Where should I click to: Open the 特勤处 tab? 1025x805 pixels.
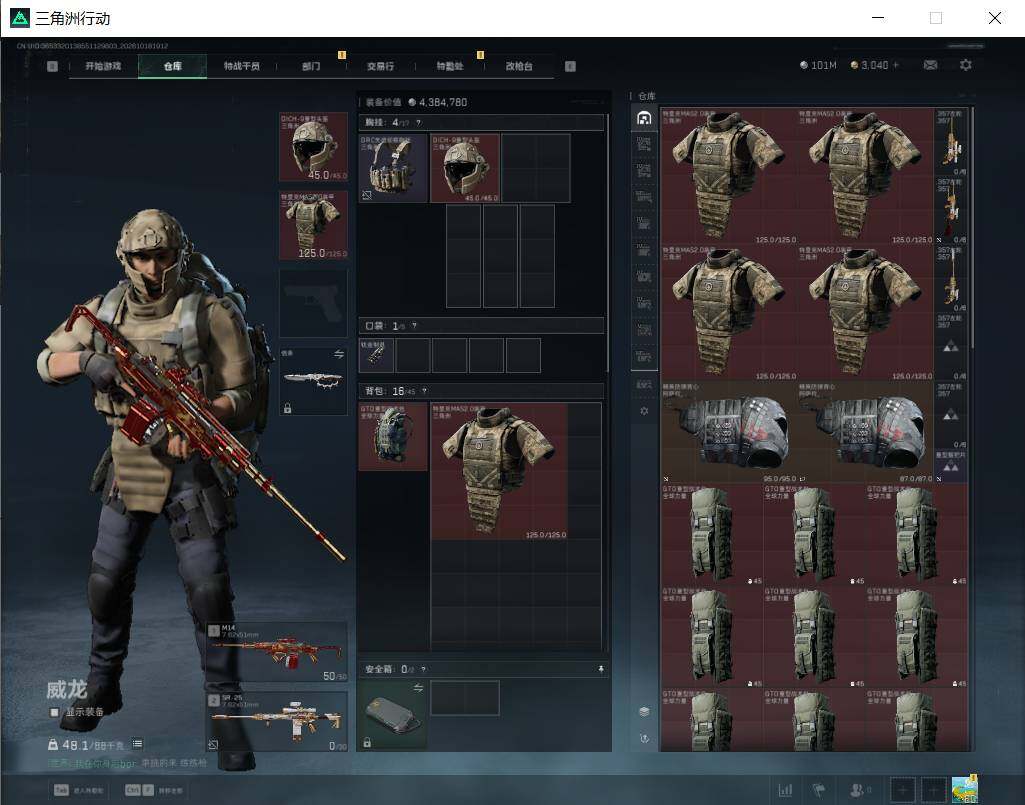(x=450, y=66)
